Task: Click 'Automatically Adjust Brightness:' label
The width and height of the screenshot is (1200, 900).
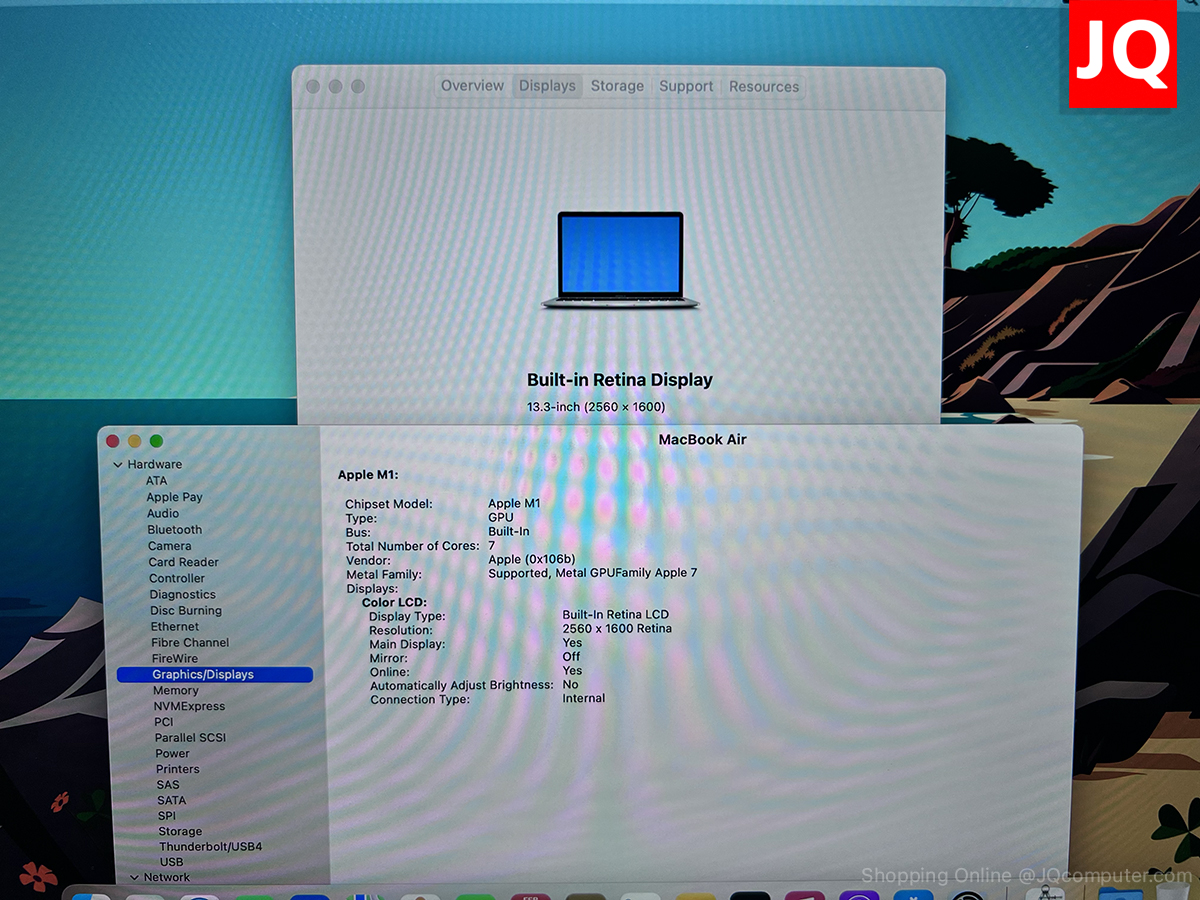Action: [462, 686]
